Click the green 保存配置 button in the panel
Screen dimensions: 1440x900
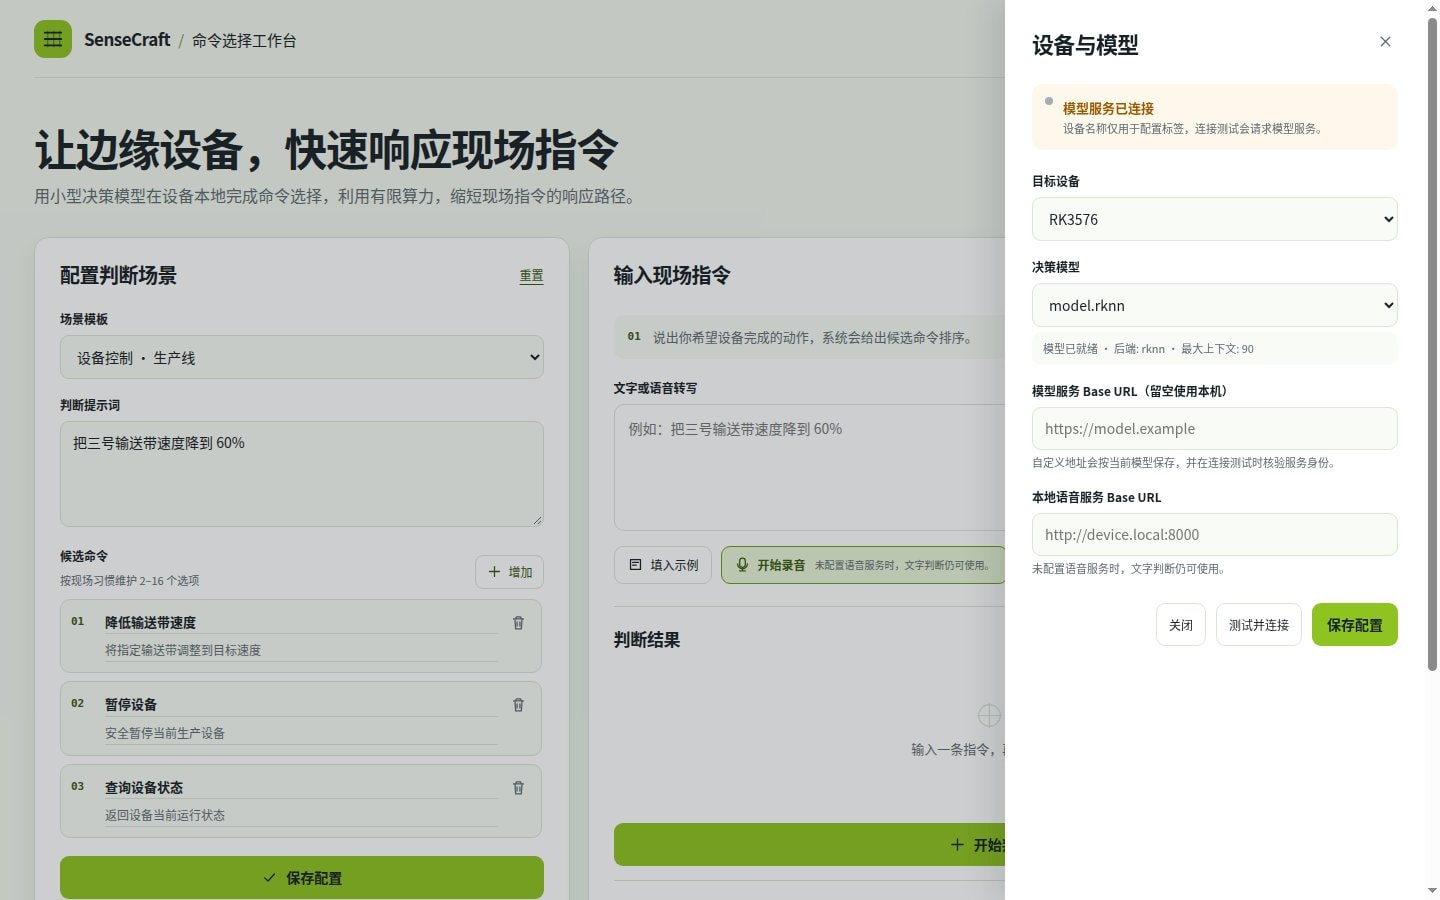1355,625
